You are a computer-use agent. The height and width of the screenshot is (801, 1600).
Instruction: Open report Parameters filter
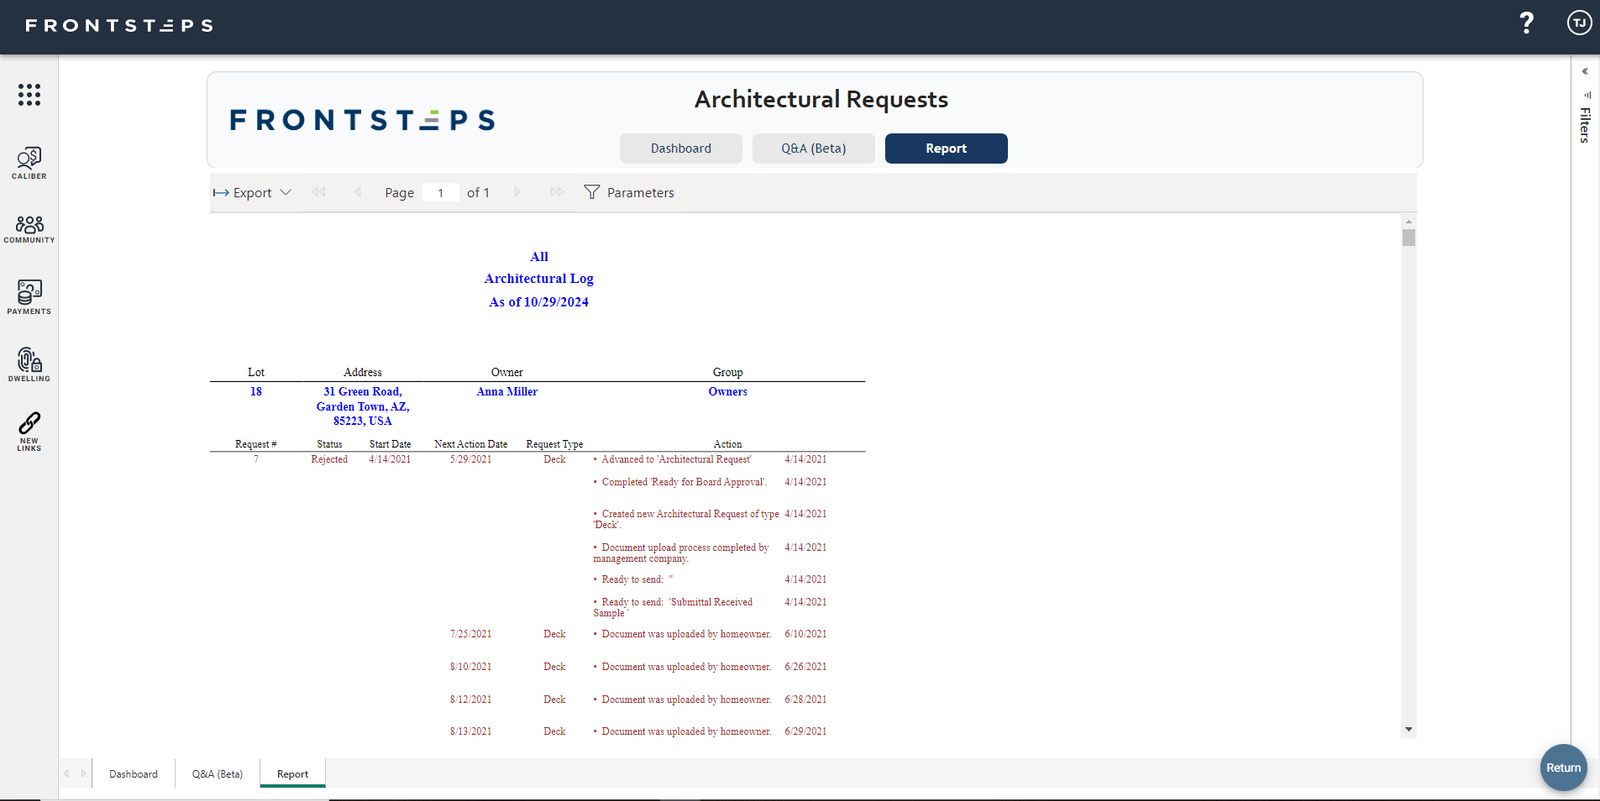click(x=629, y=192)
